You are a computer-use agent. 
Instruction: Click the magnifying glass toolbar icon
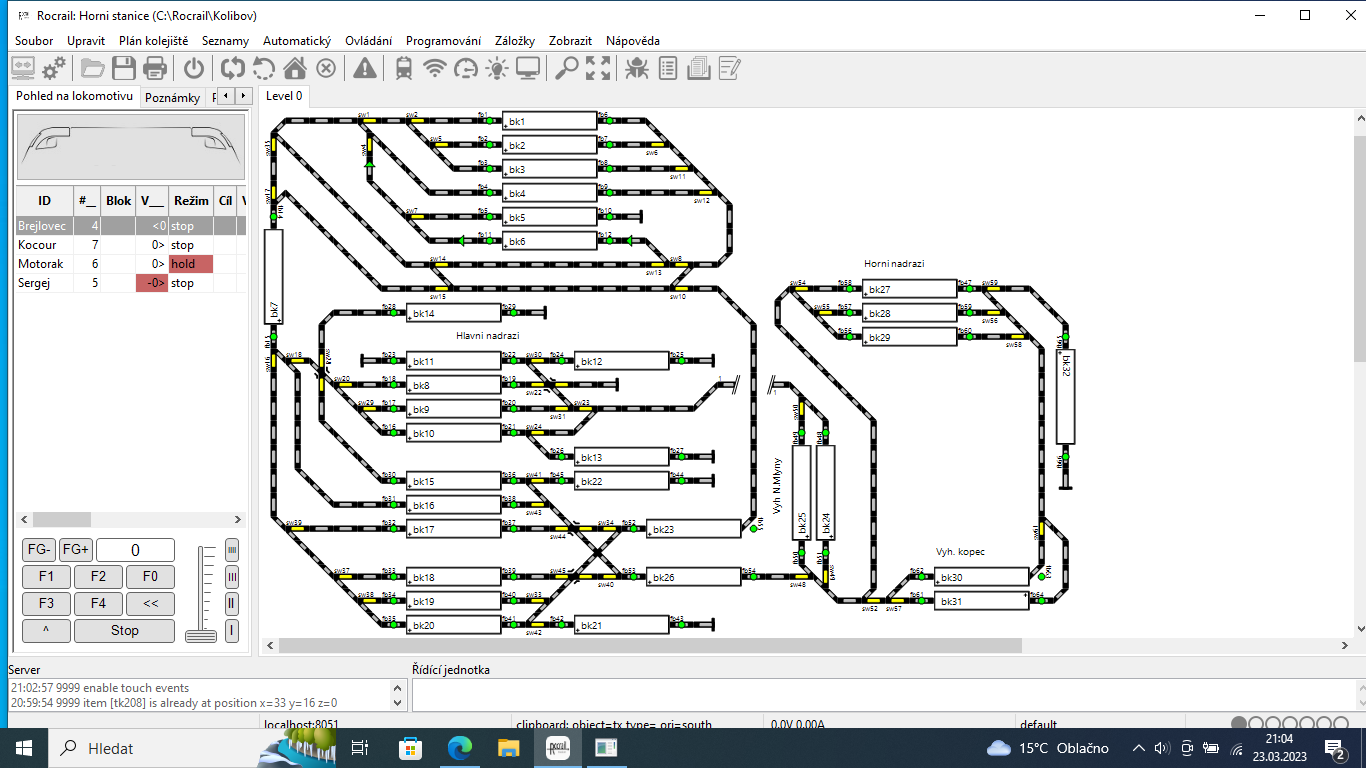[x=567, y=68]
